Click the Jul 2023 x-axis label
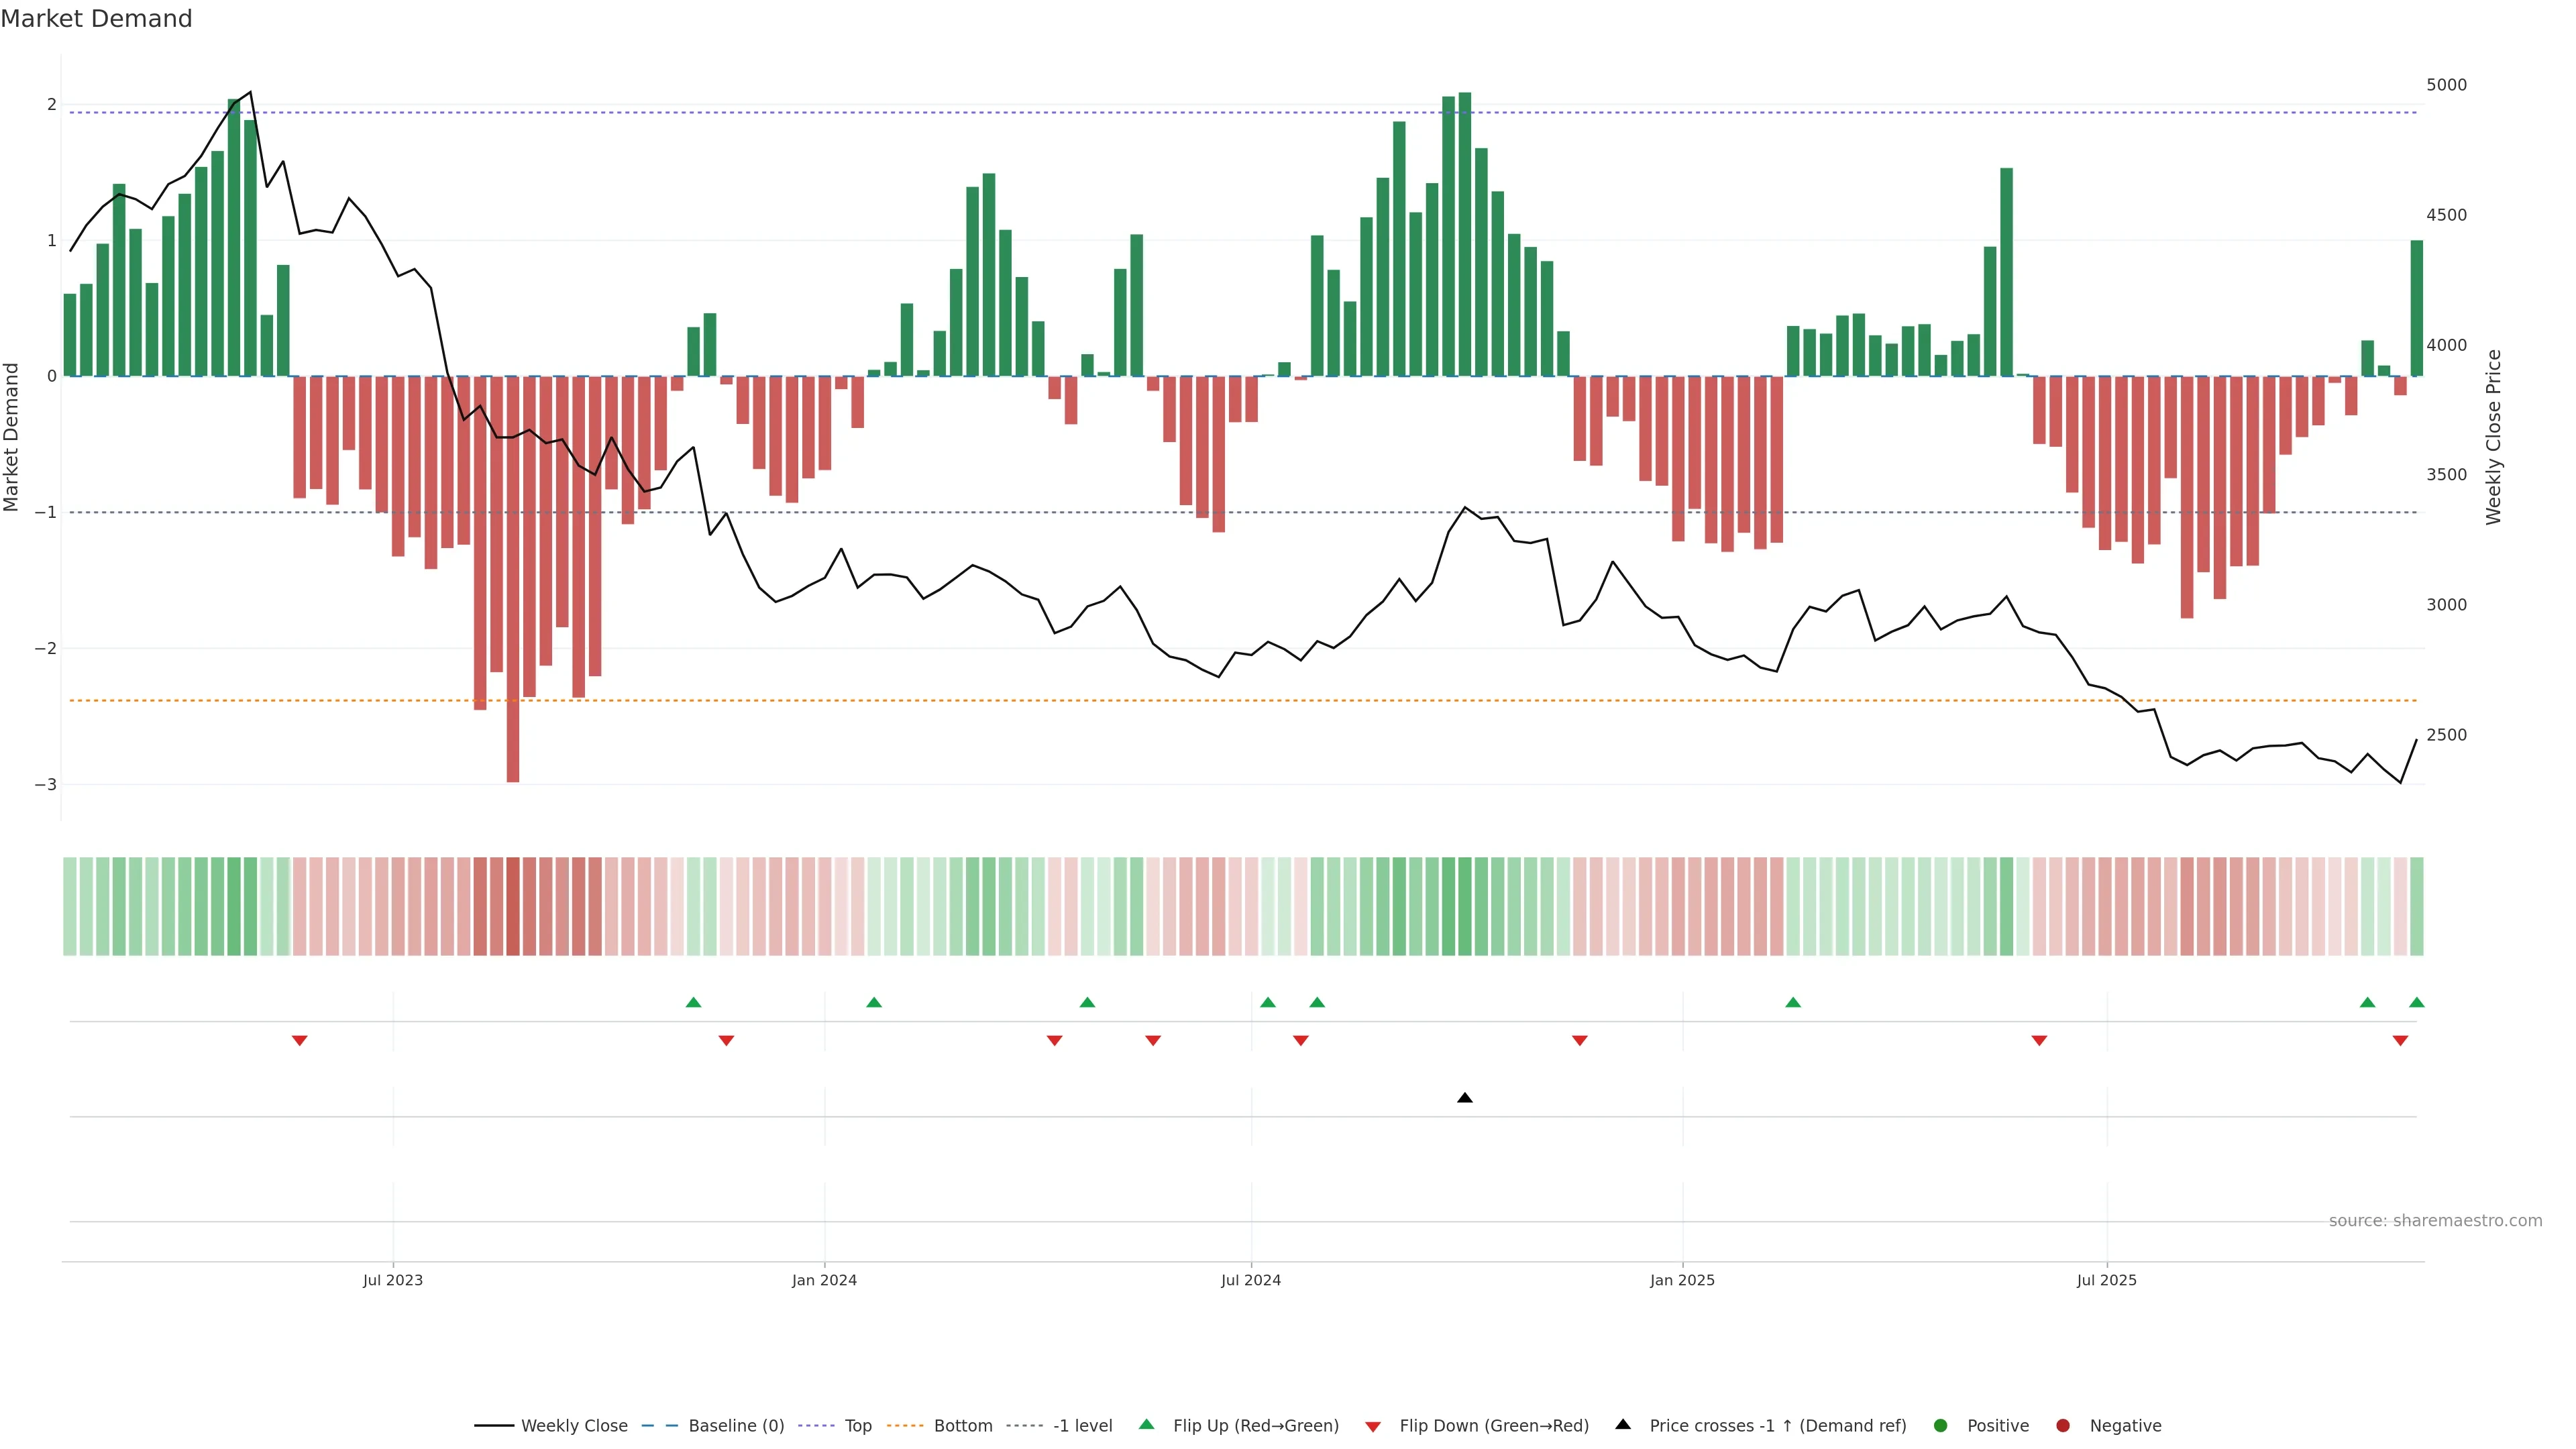Image resolution: width=2576 pixels, height=1449 pixels. click(x=392, y=1280)
